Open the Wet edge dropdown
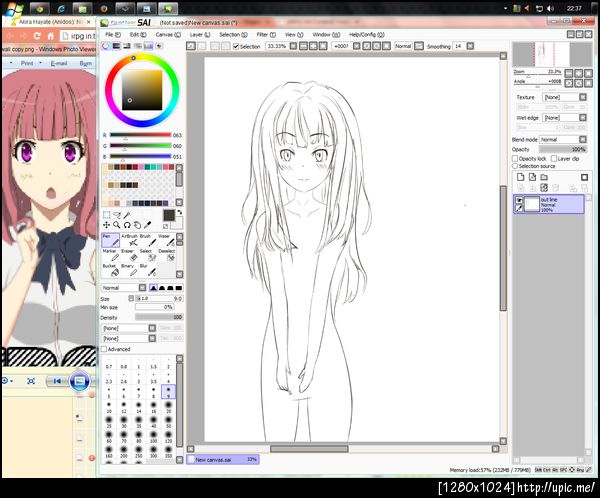The width and height of the screenshot is (600, 498). 583,118
